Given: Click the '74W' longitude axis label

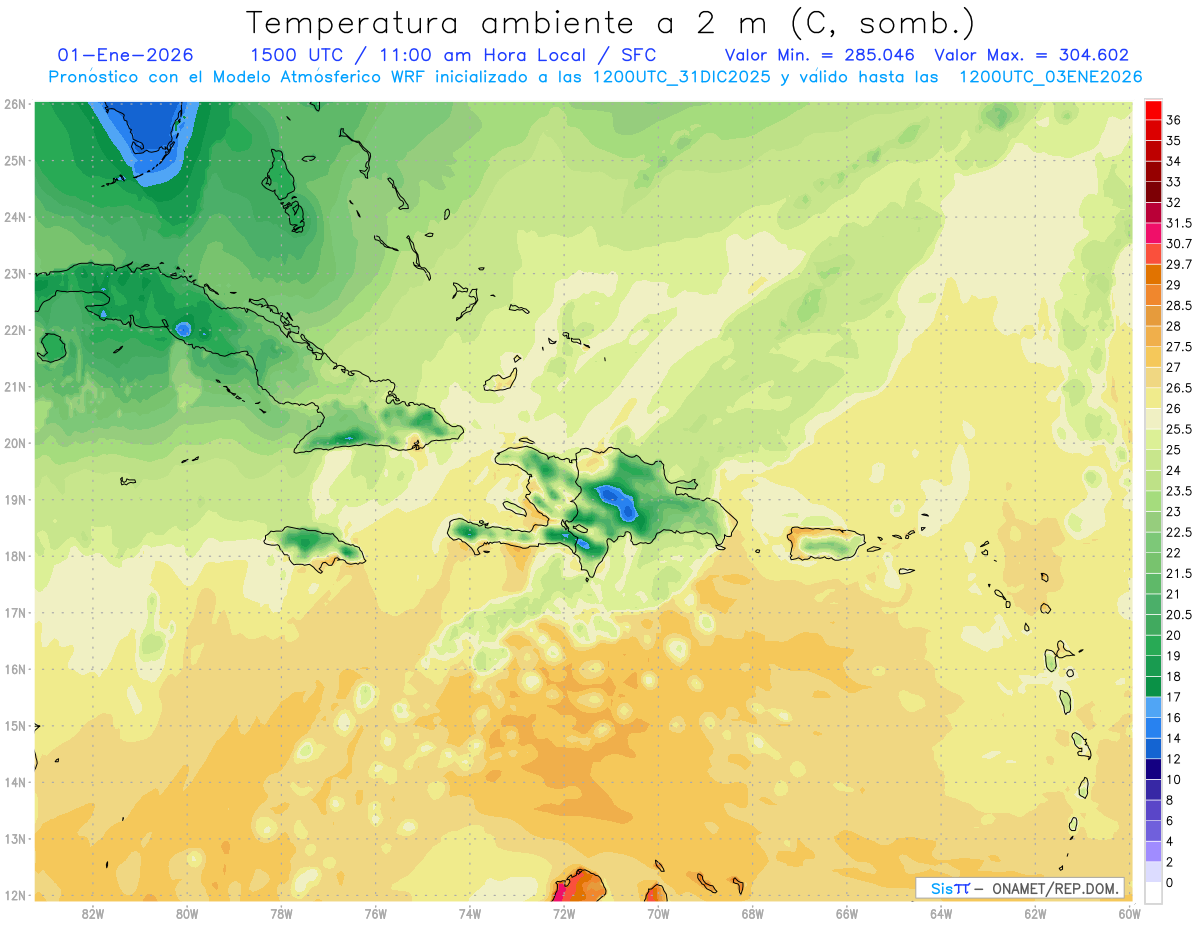Looking at the screenshot, I should (x=470, y=914).
